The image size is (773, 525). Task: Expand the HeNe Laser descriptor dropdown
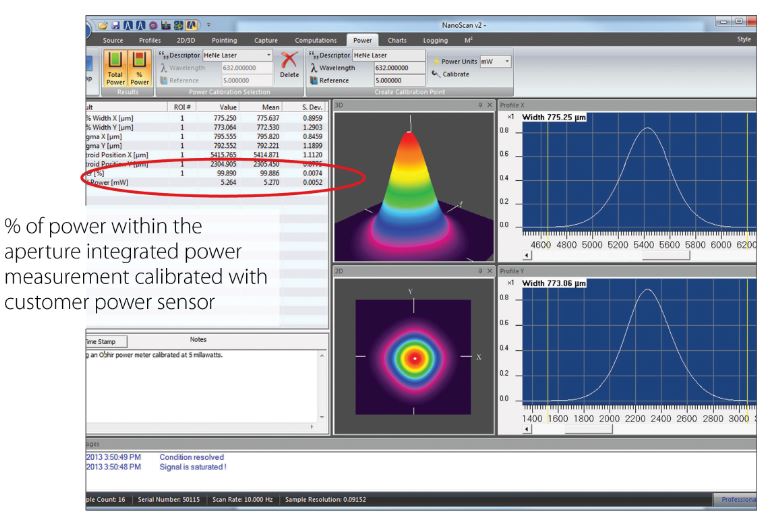click(x=268, y=55)
